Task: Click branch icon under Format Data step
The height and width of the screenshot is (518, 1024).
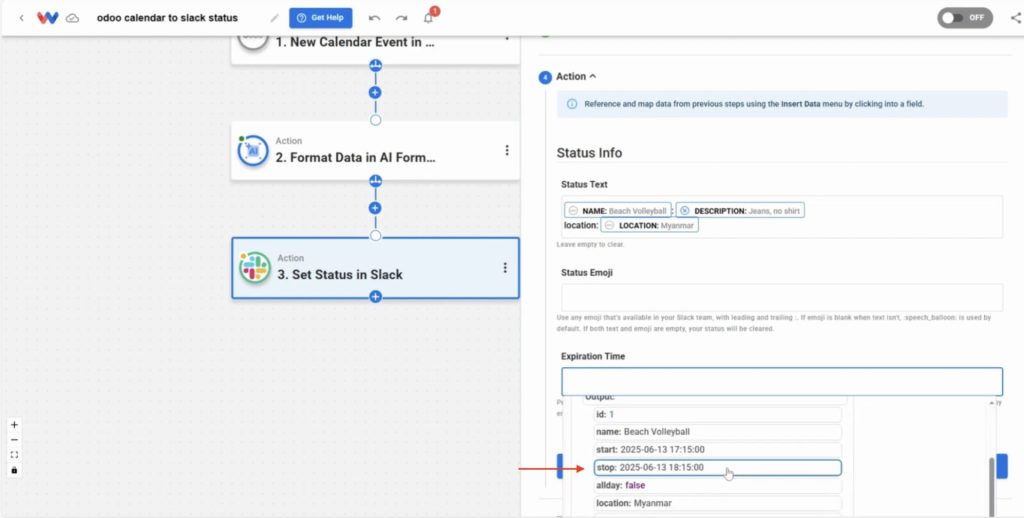Action: click(376, 181)
